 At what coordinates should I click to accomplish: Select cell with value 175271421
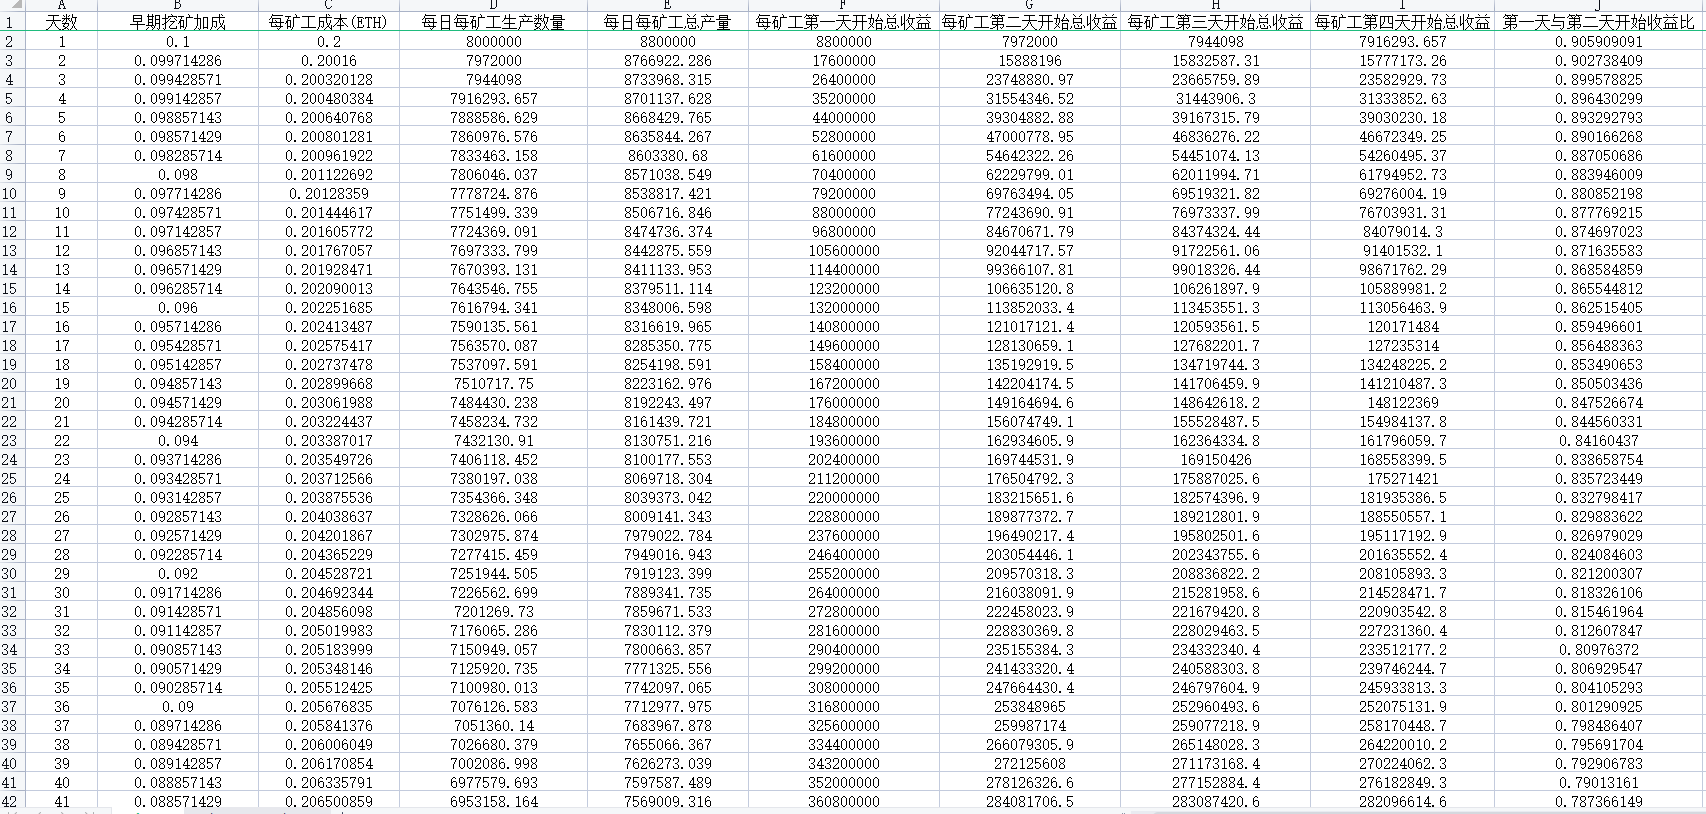coord(1402,478)
